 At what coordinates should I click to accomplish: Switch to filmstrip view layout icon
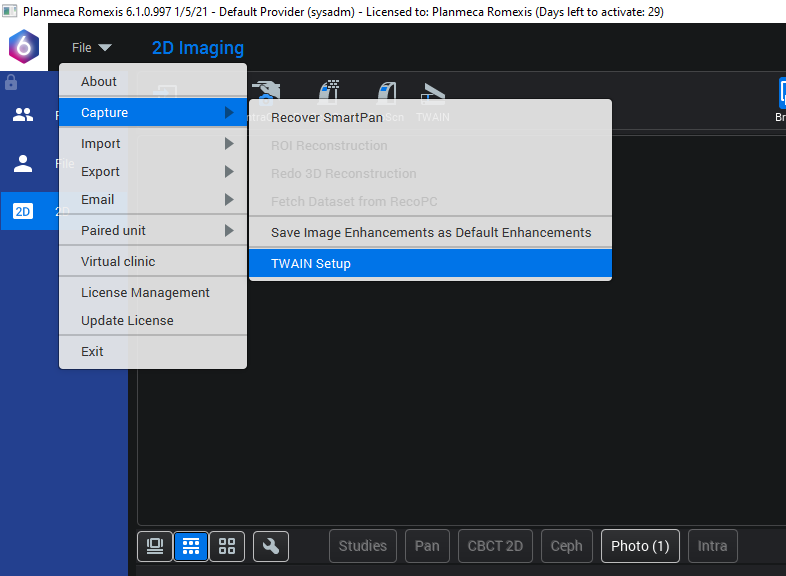155,546
